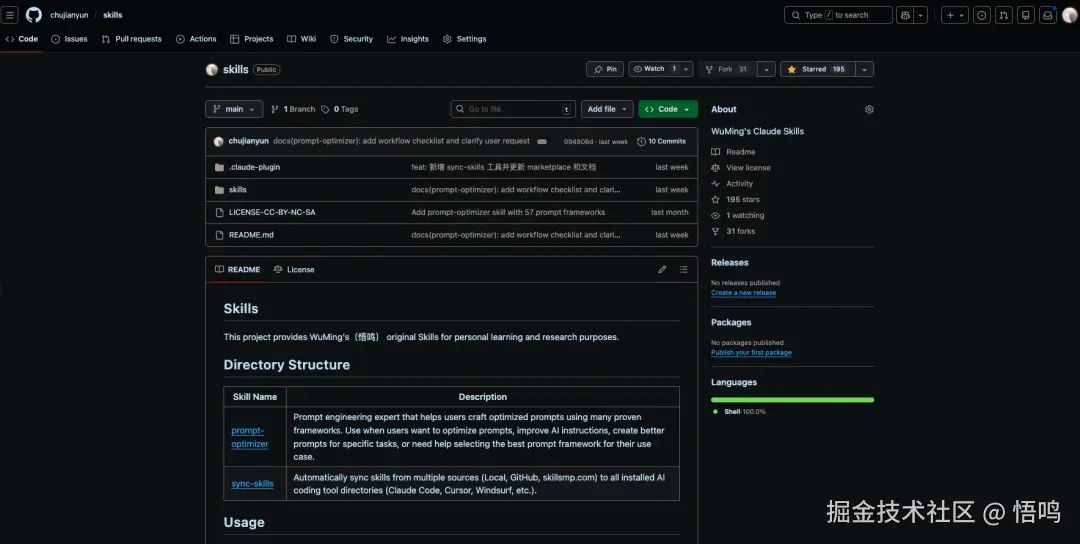Open the repository Settings tab

point(465,39)
